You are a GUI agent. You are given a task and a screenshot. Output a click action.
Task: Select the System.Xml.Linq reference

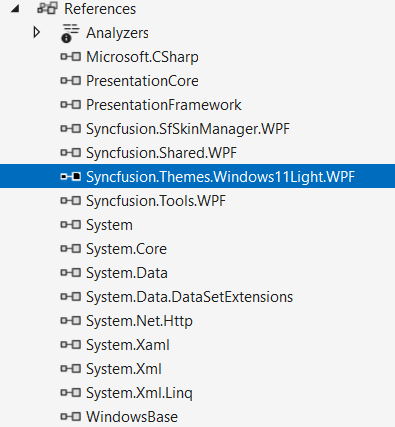(139, 393)
